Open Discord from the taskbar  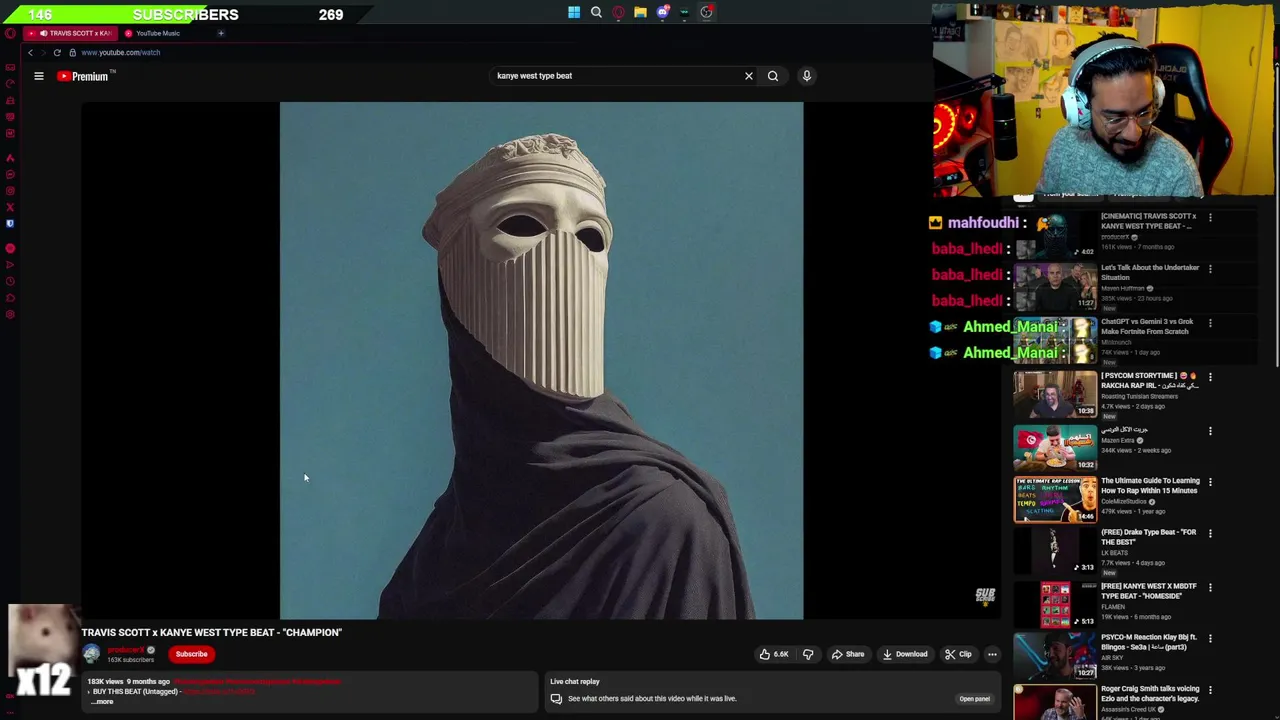662,12
